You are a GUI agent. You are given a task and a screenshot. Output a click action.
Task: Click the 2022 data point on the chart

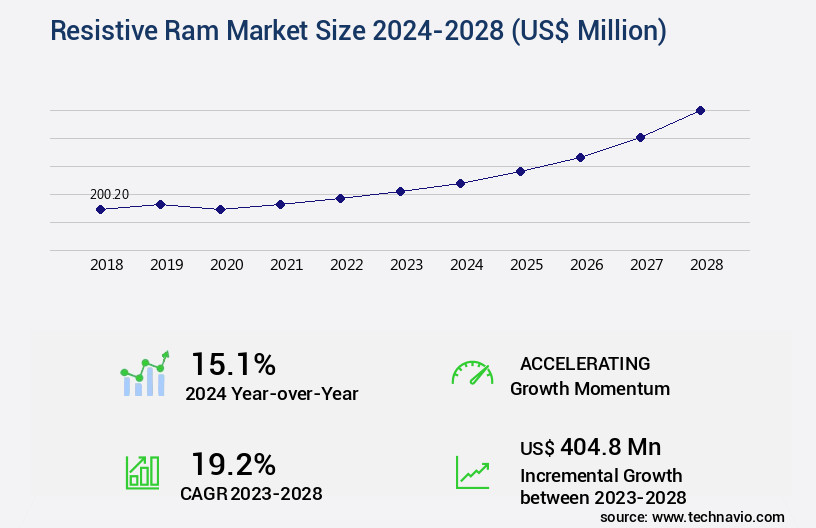[x=340, y=198]
